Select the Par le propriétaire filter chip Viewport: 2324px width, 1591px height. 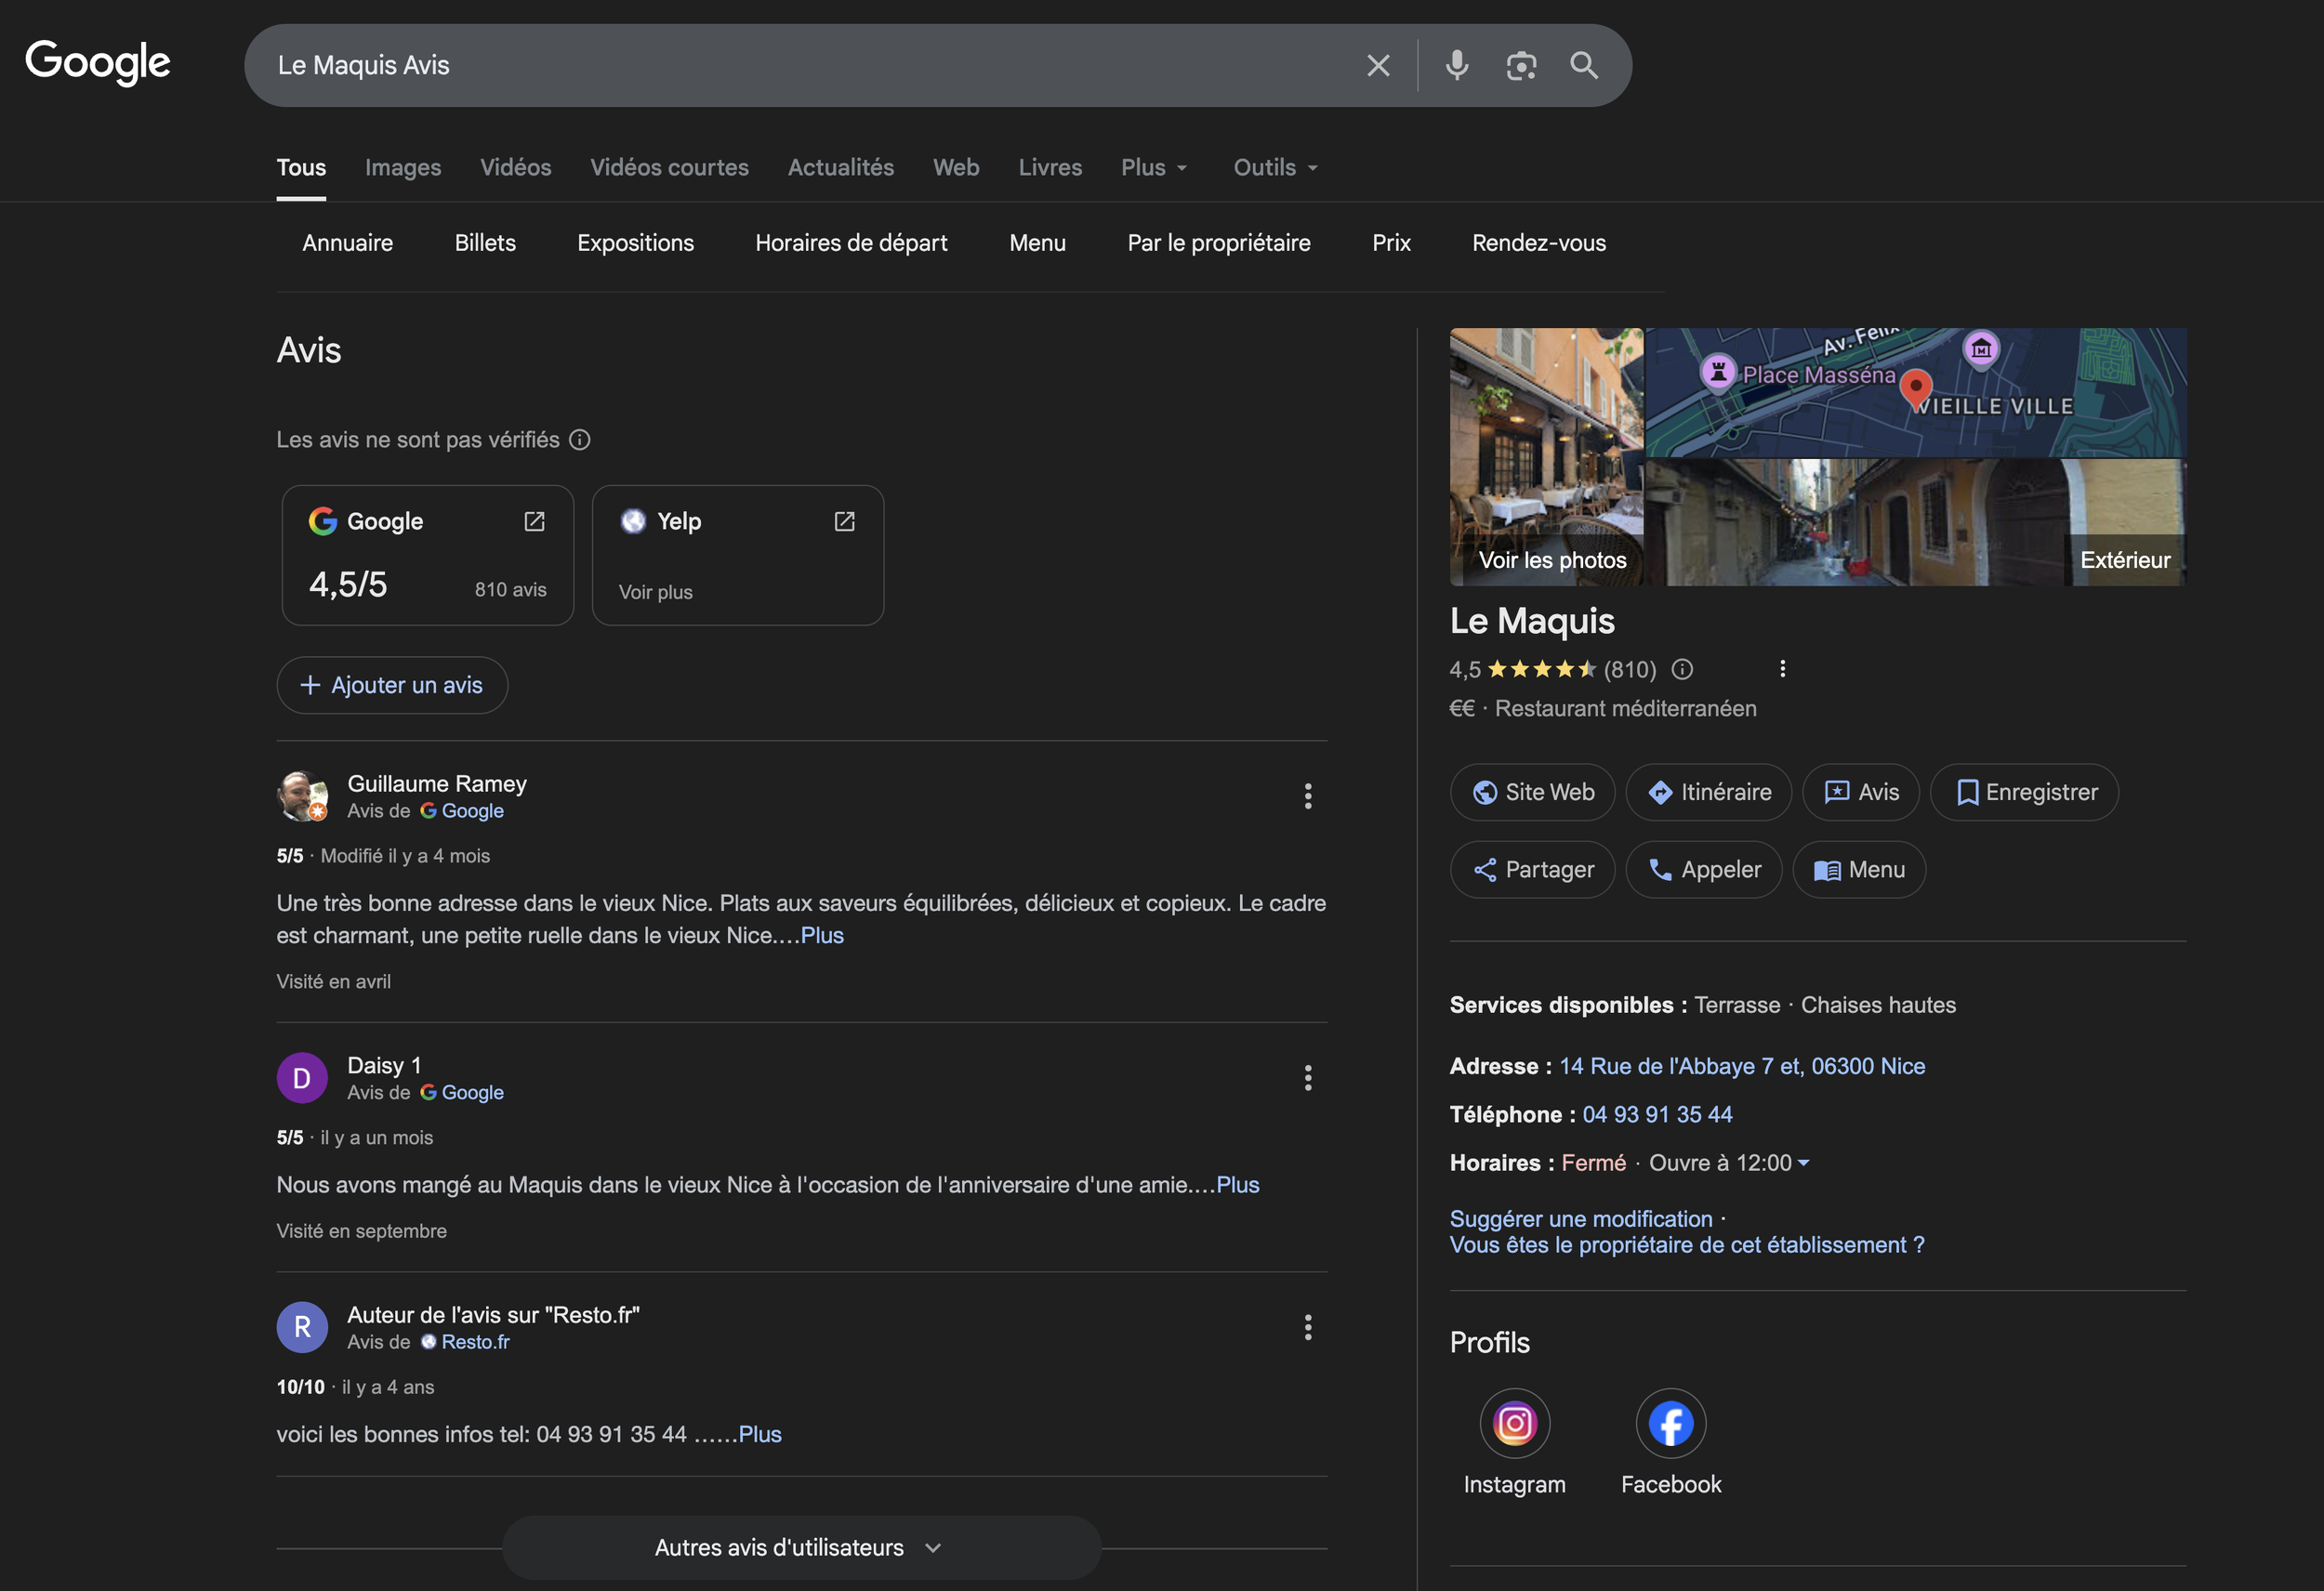point(1218,243)
